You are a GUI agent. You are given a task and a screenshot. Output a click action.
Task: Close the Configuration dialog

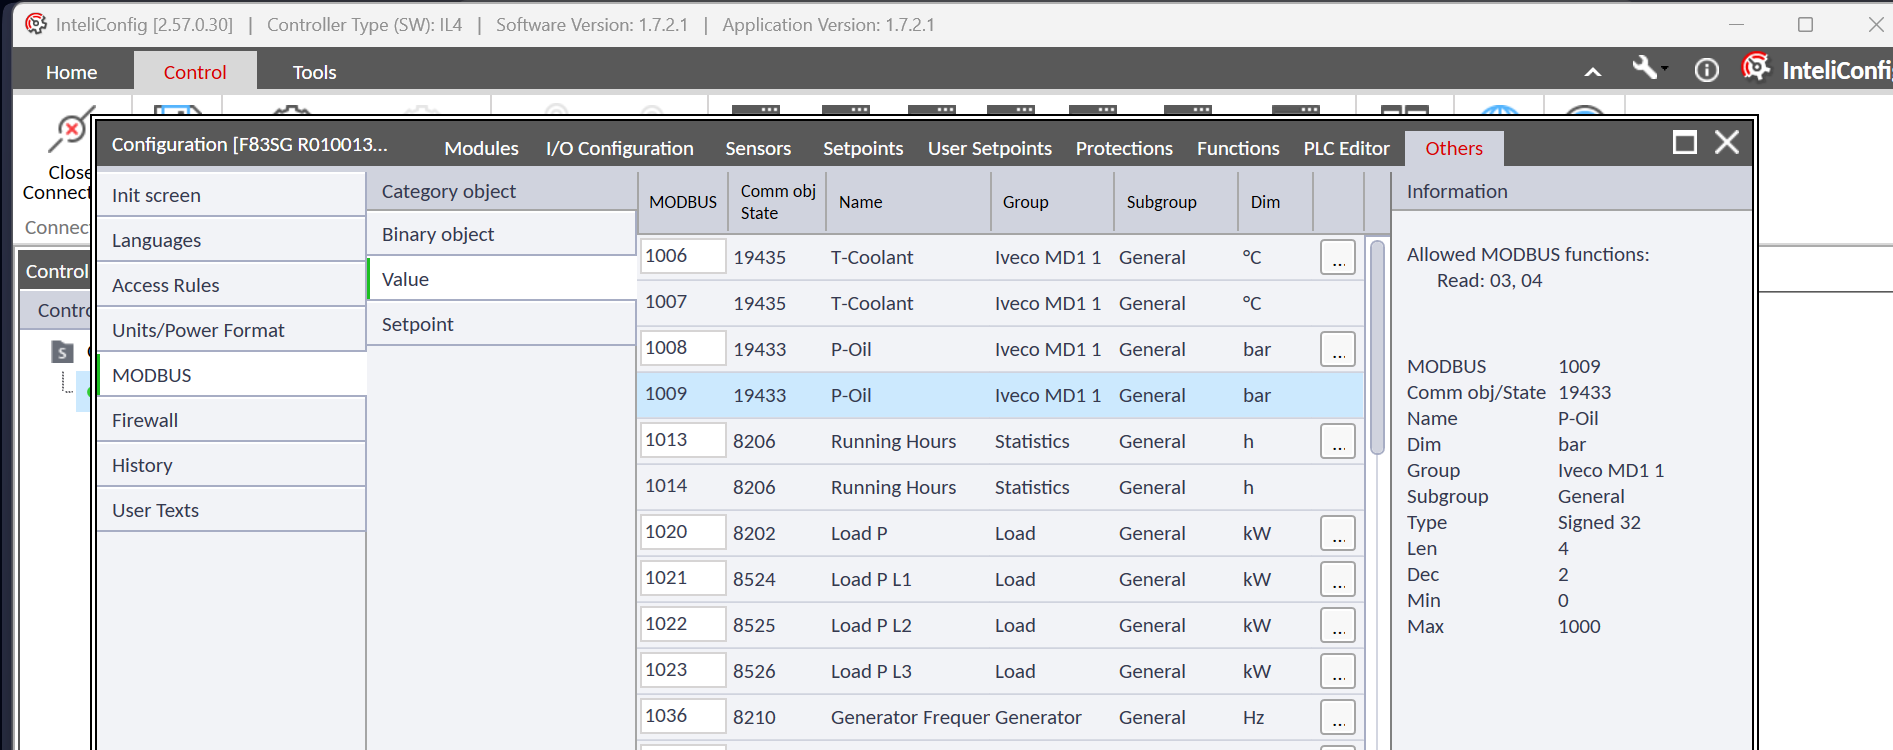[x=1727, y=143]
